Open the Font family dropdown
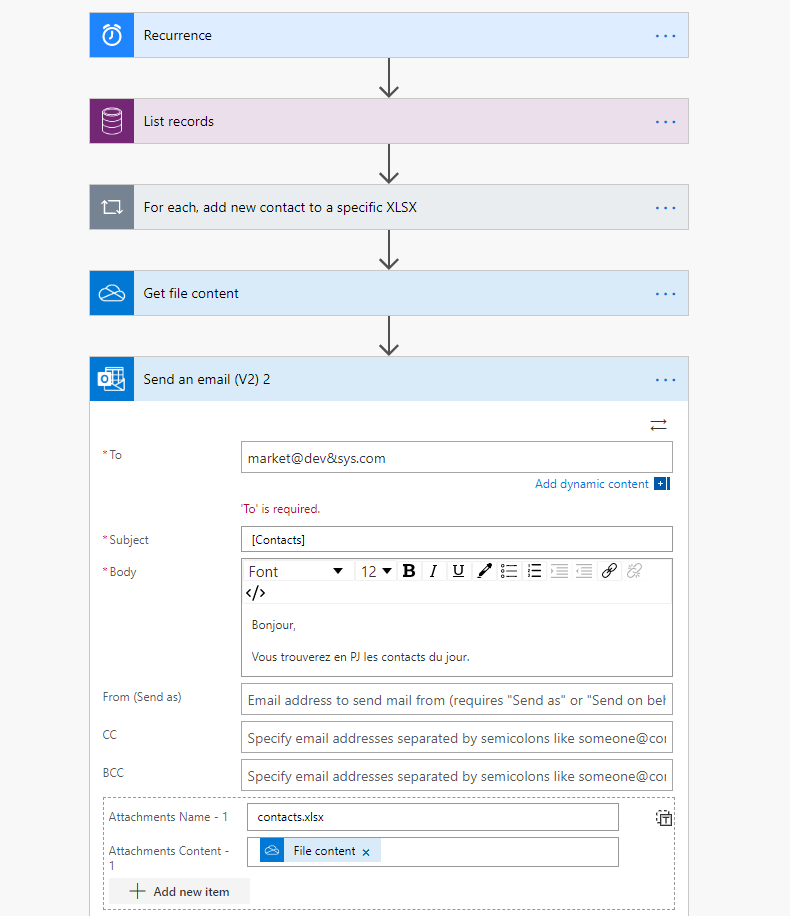The width and height of the screenshot is (790, 916). pos(297,571)
